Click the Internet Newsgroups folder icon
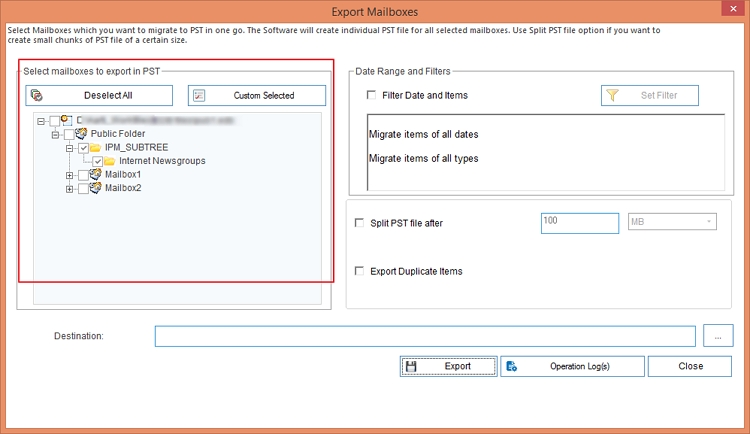This screenshot has width=750, height=434. (110, 161)
